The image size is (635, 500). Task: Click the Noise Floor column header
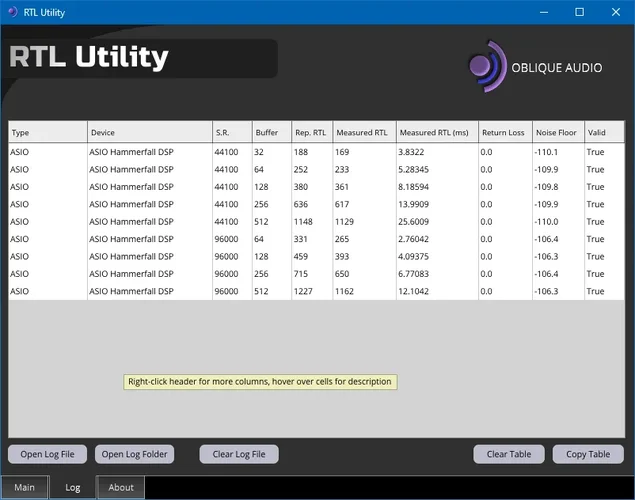pos(558,132)
